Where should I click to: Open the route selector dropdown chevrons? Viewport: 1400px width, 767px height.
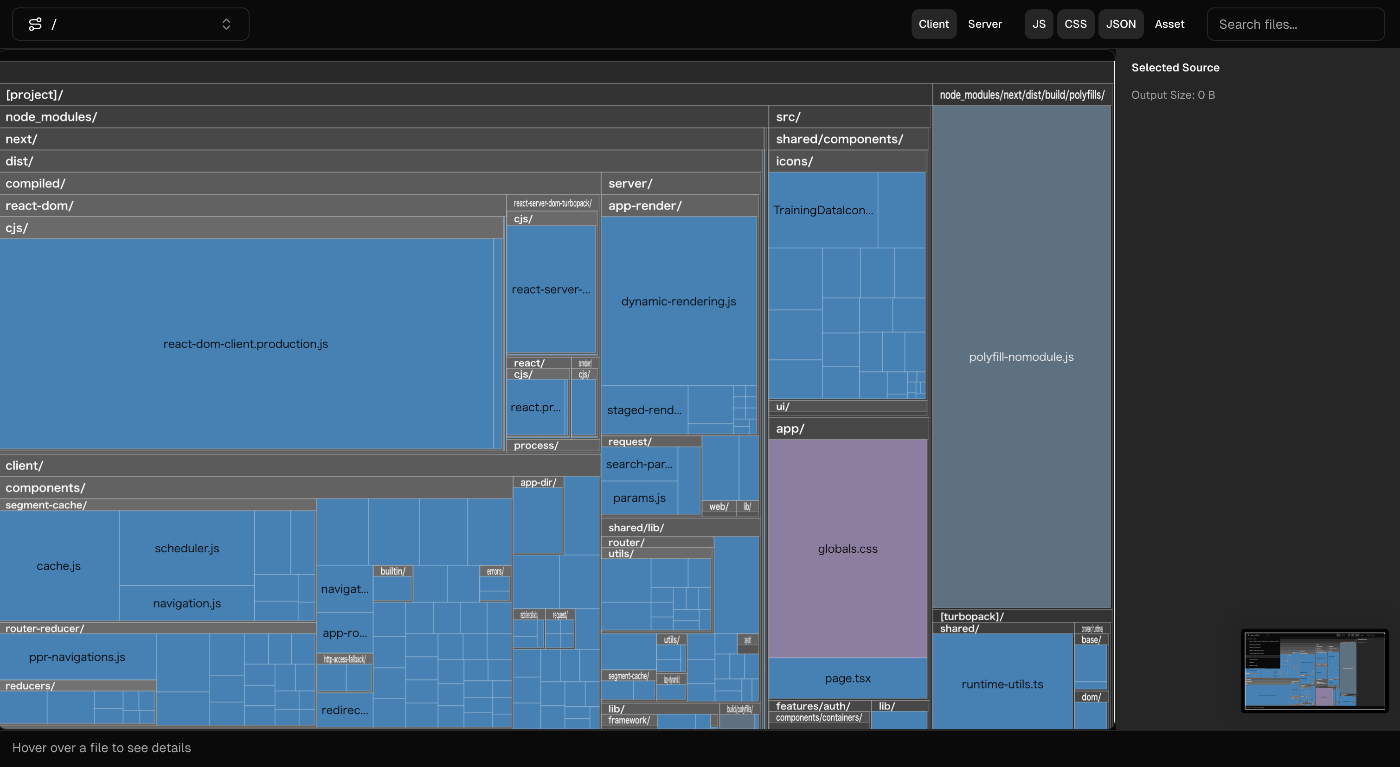[227, 24]
